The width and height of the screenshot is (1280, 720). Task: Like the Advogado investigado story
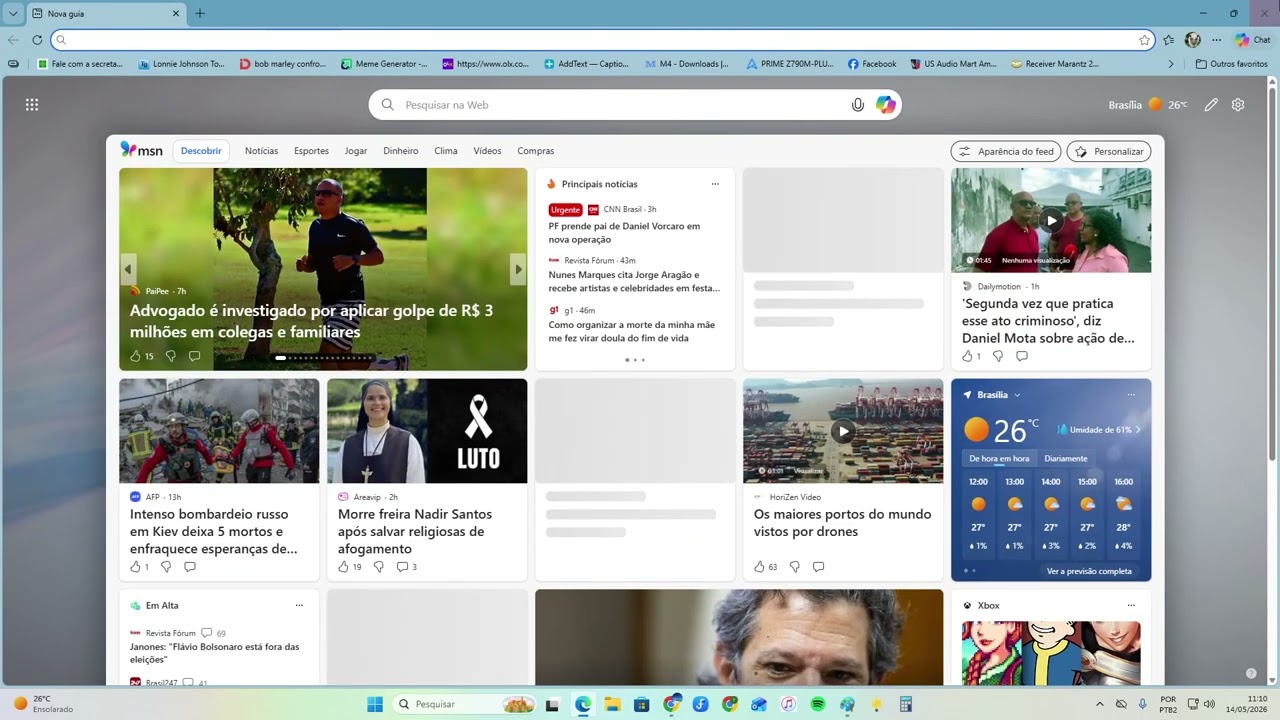pos(136,356)
